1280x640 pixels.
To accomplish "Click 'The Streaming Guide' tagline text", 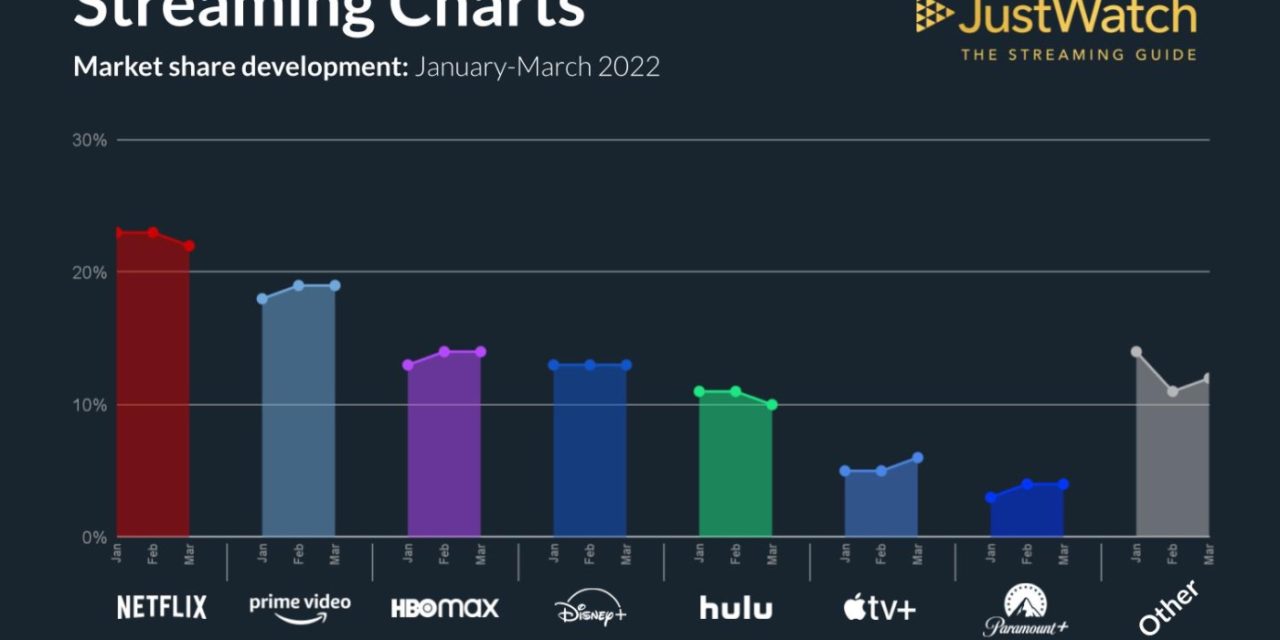I will click(x=1078, y=55).
